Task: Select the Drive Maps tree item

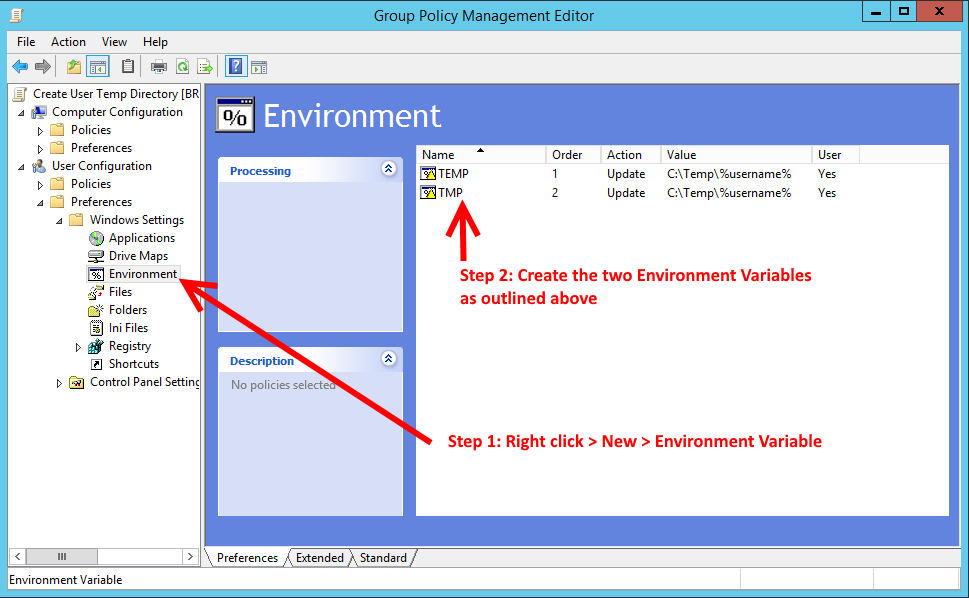Action: (x=138, y=256)
